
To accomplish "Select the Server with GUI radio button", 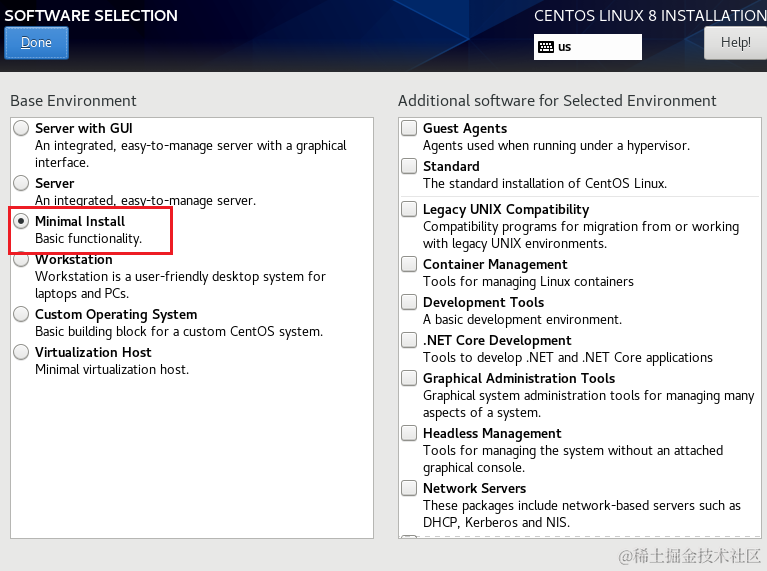I will click(21, 129).
